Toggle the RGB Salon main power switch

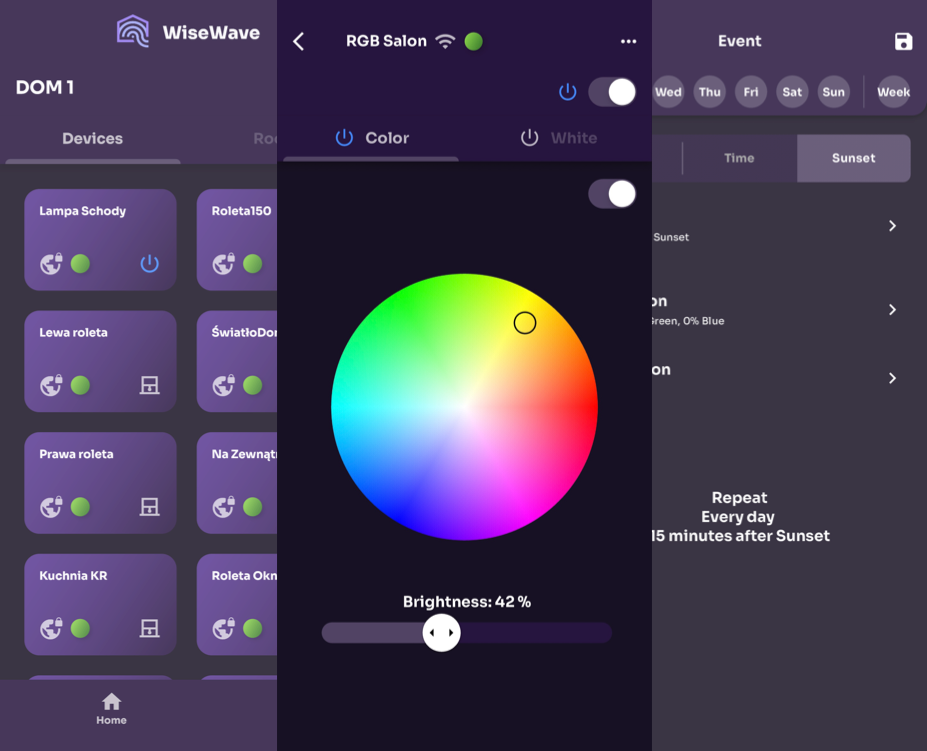click(x=612, y=92)
